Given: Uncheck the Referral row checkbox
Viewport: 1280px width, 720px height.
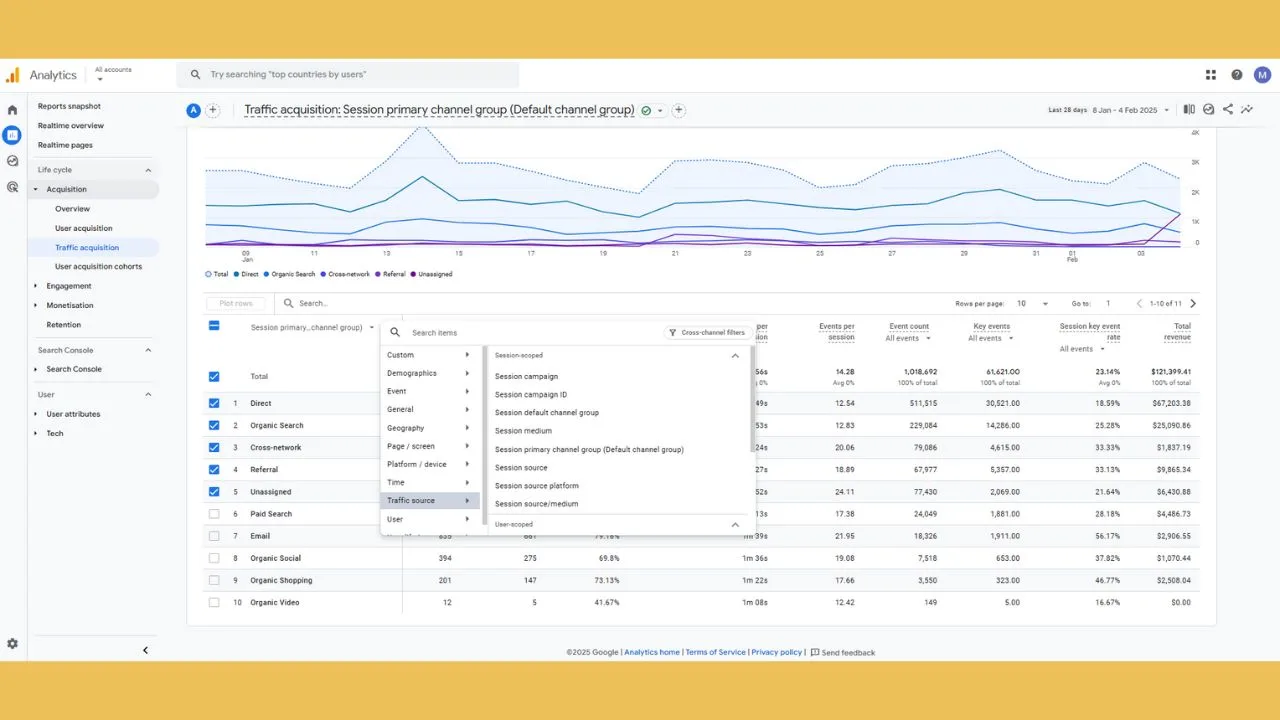Looking at the screenshot, I should (x=214, y=469).
